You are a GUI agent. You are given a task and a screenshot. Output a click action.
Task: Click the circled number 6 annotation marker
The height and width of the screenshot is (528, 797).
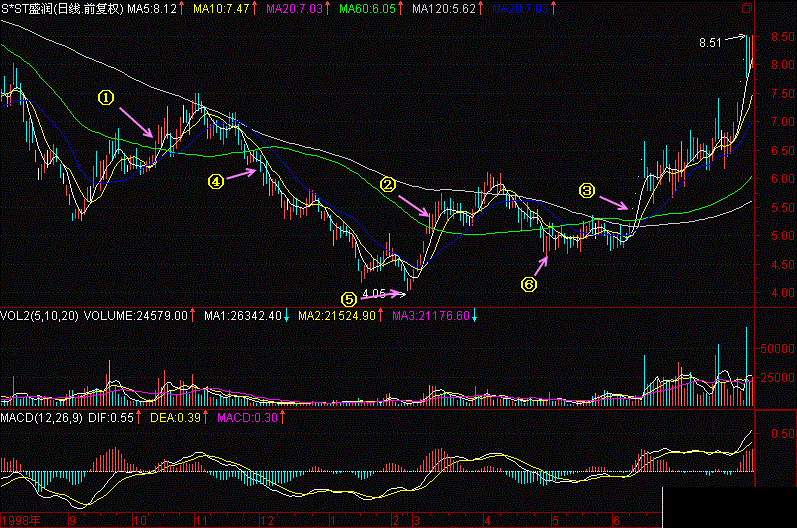[529, 284]
